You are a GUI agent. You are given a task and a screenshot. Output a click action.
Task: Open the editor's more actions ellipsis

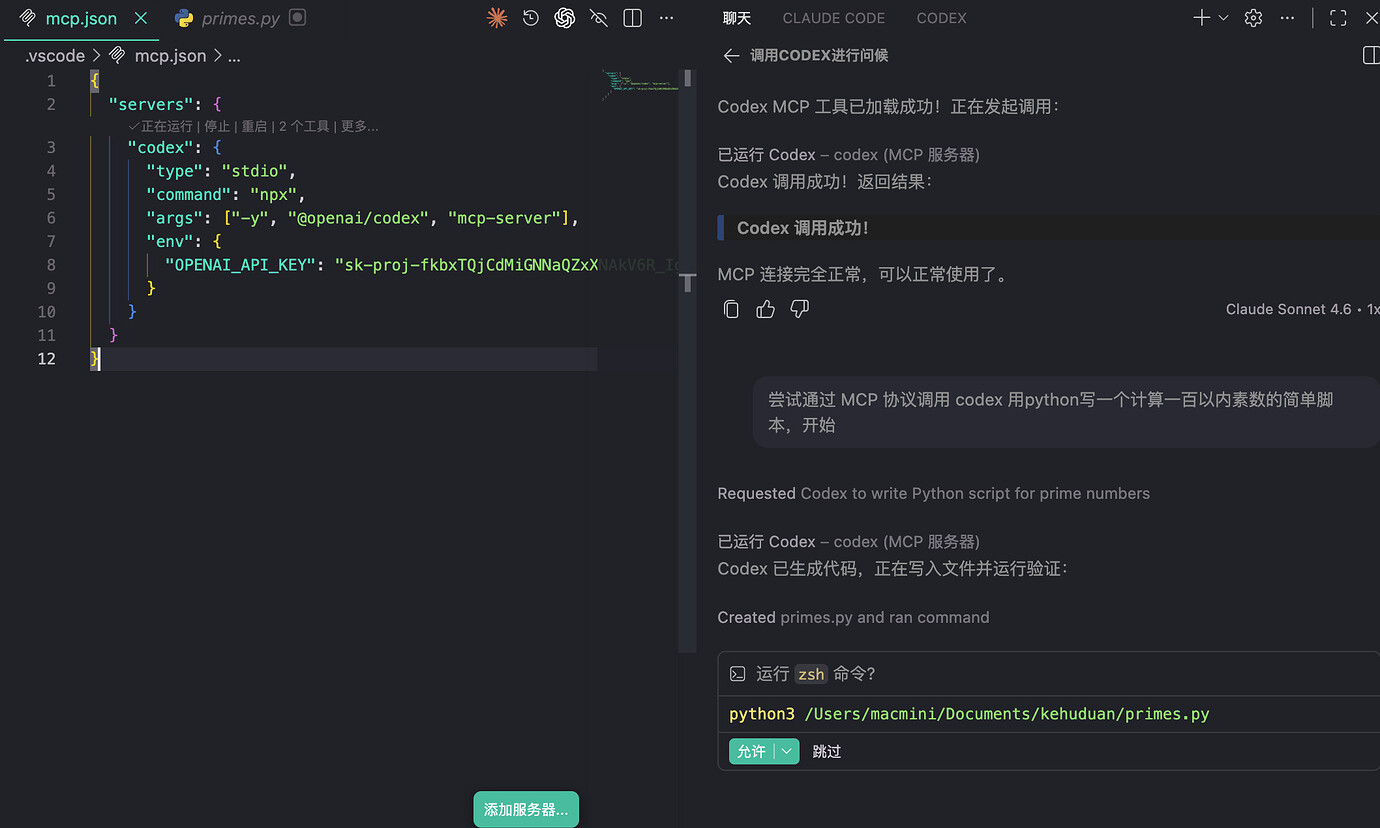pos(666,18)
